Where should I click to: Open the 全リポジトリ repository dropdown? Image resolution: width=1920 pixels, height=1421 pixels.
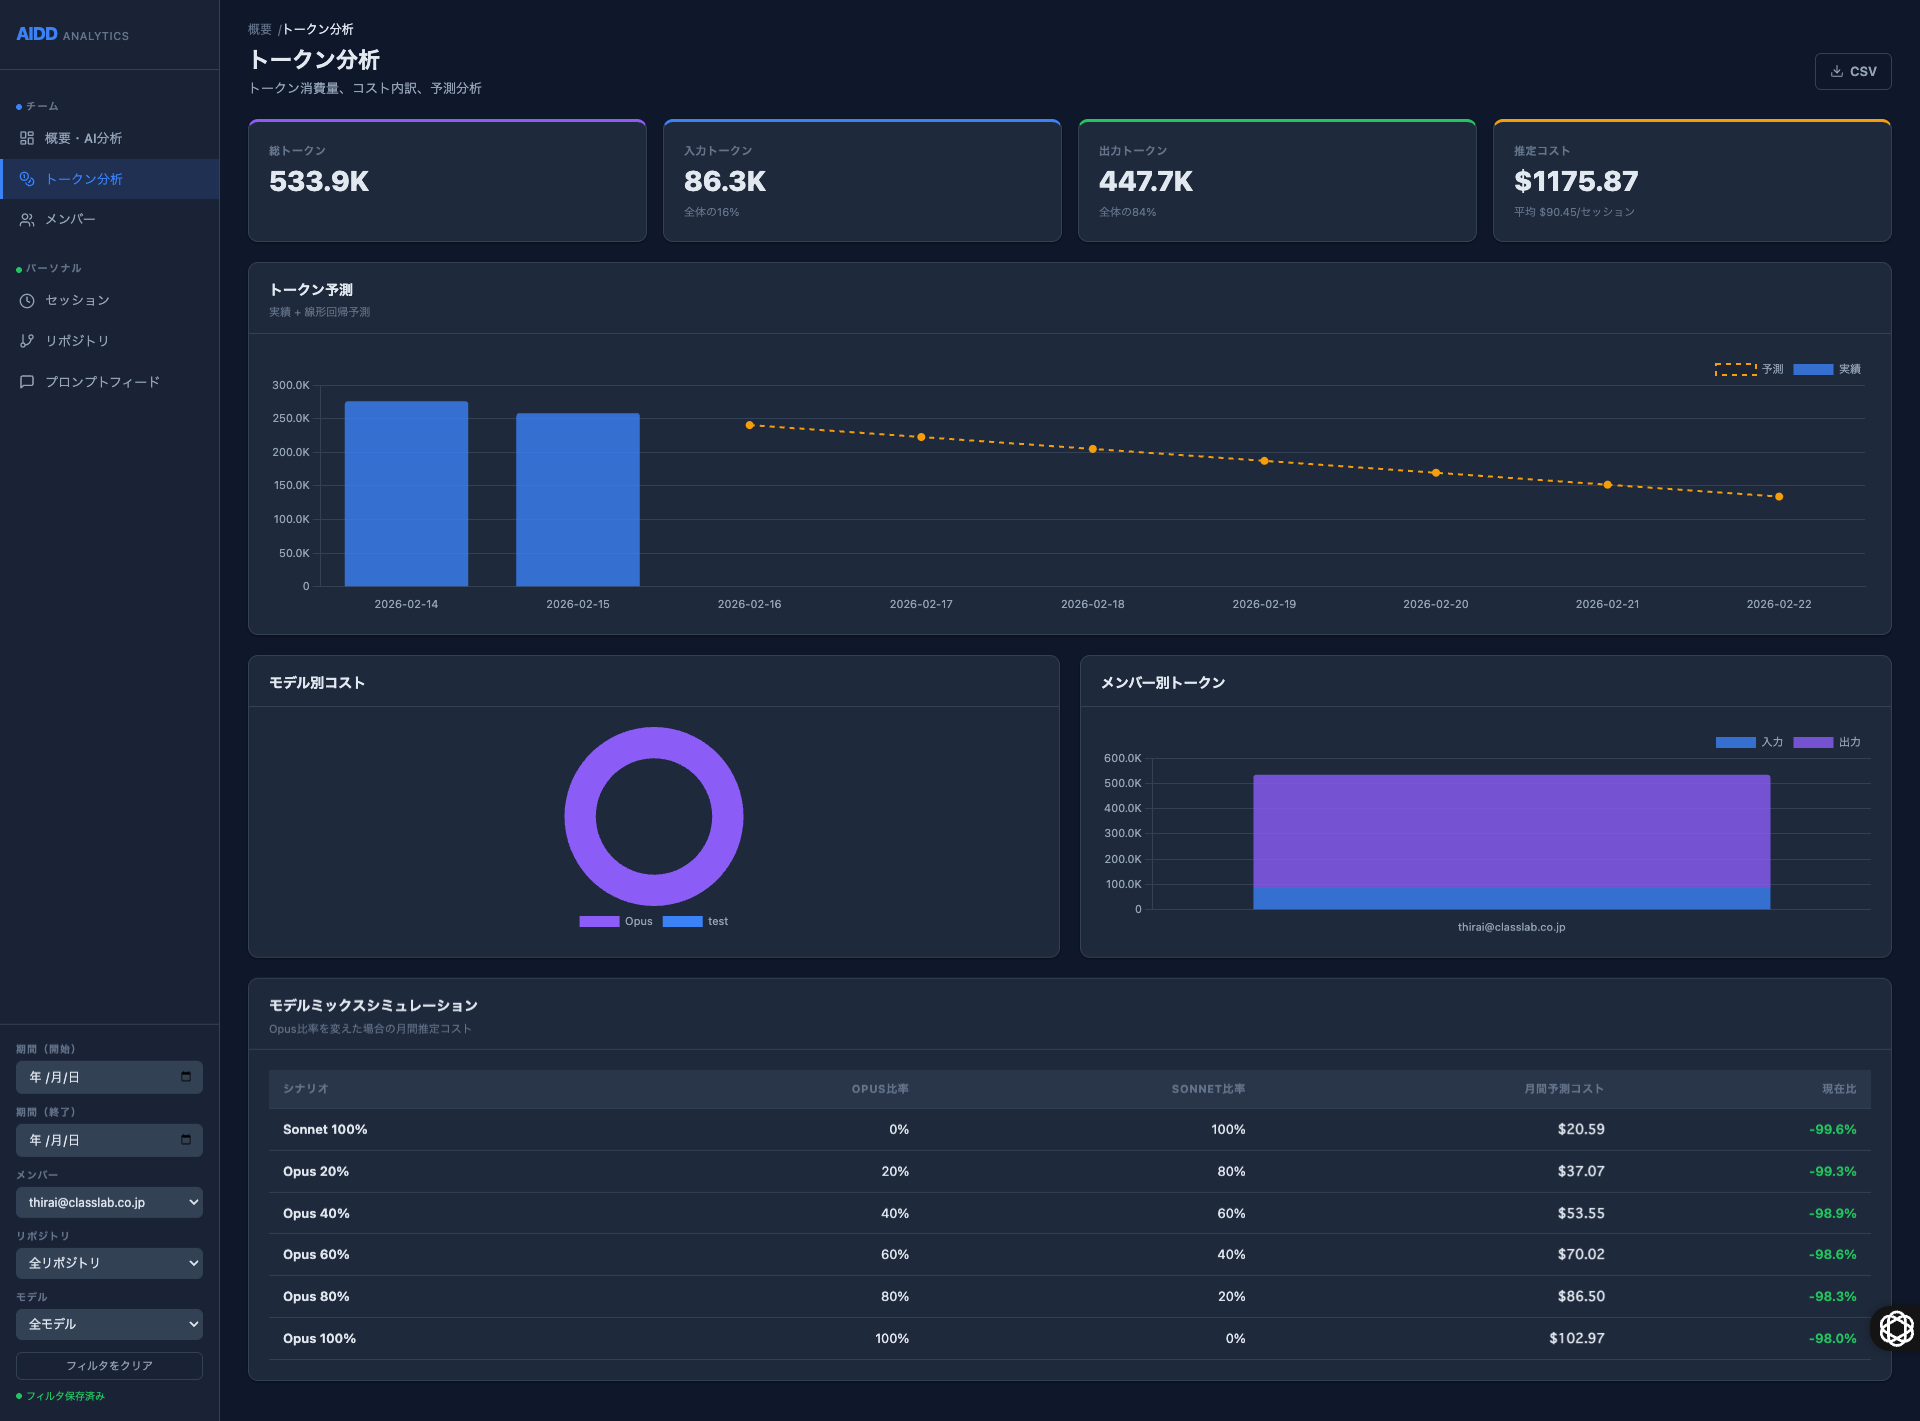[x=109, y=1263]
